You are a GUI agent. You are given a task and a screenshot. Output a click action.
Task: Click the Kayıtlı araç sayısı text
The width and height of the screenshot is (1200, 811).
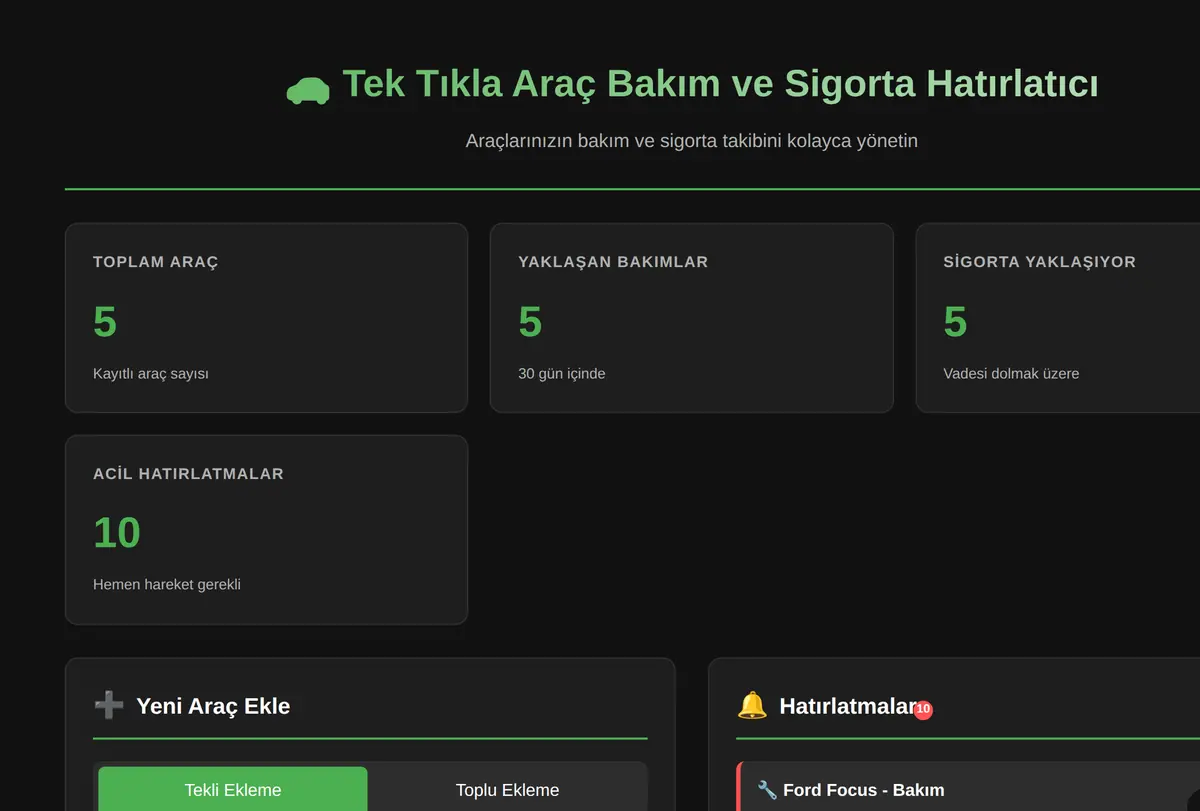coord(151,374)
